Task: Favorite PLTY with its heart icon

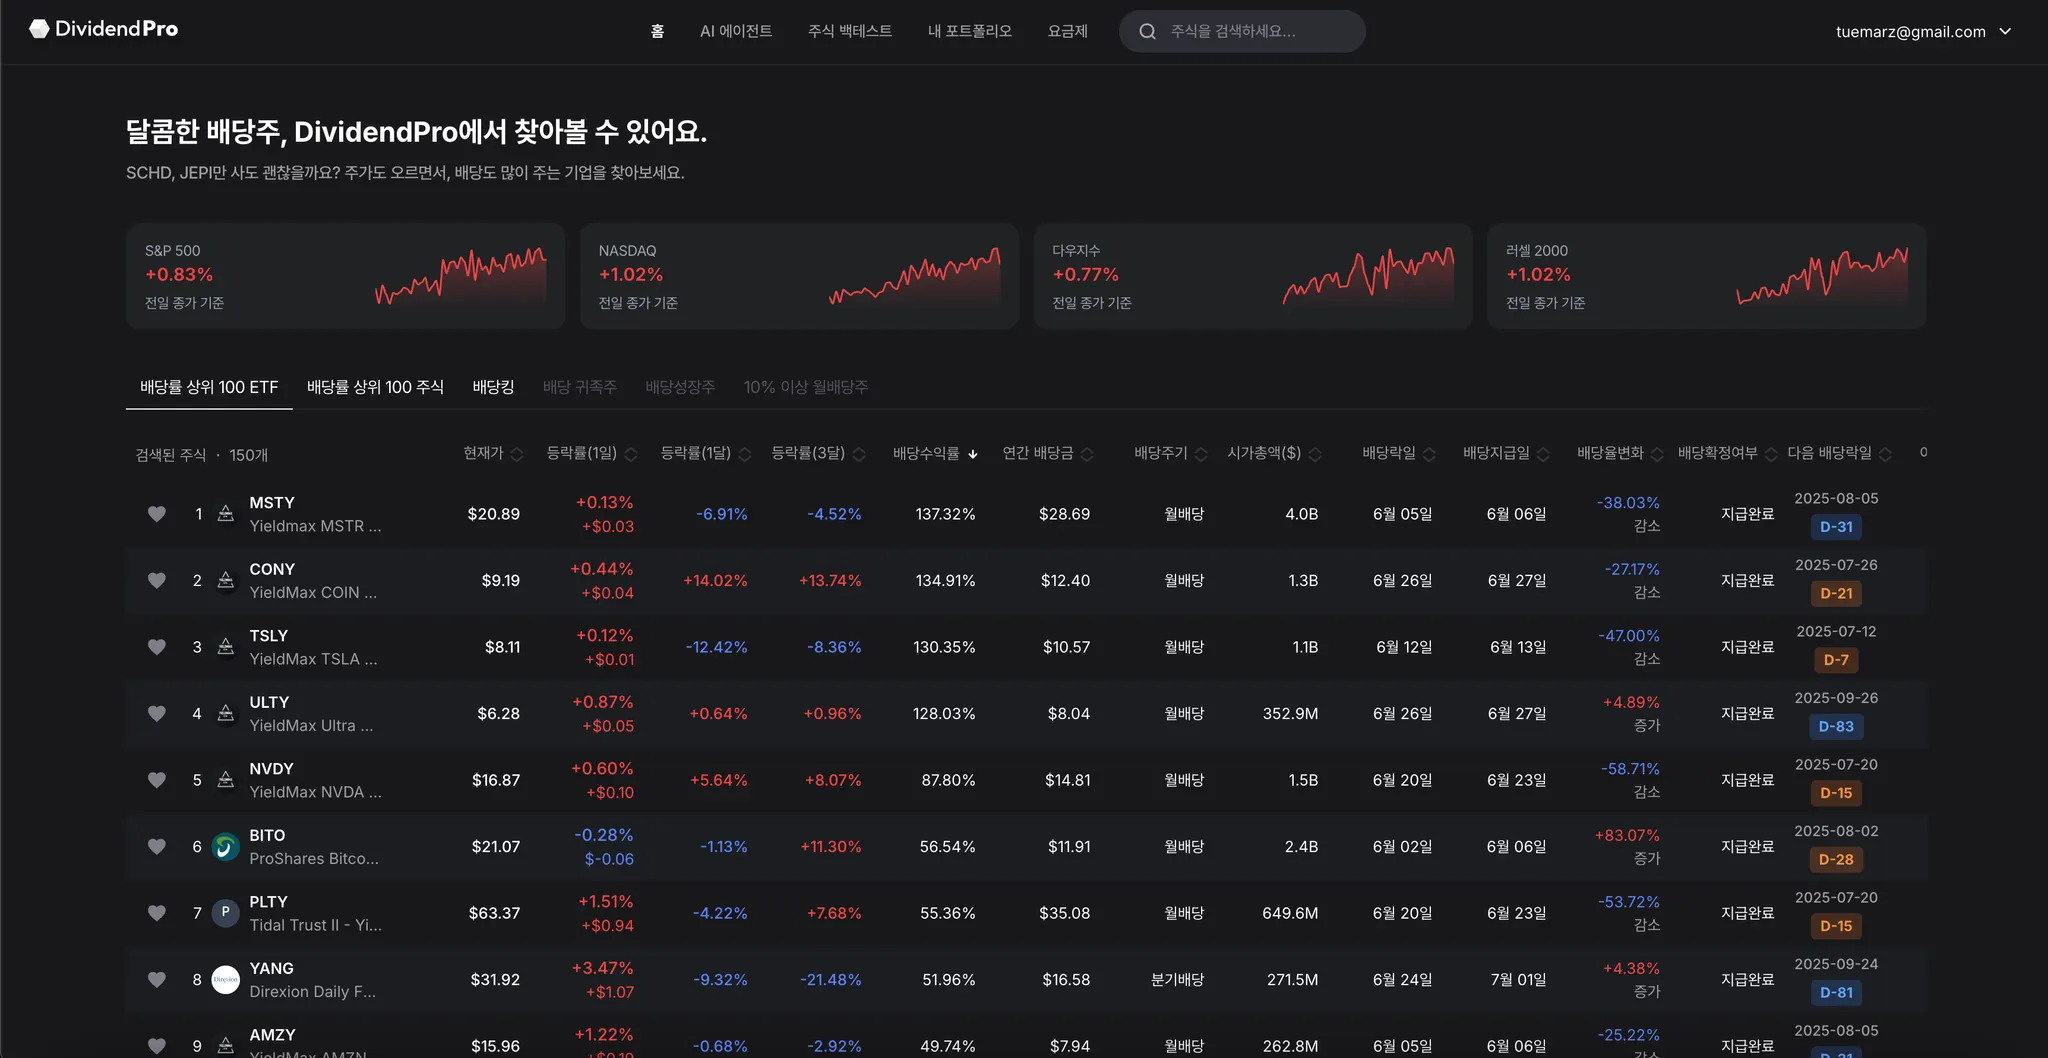Action: point(157,913)
